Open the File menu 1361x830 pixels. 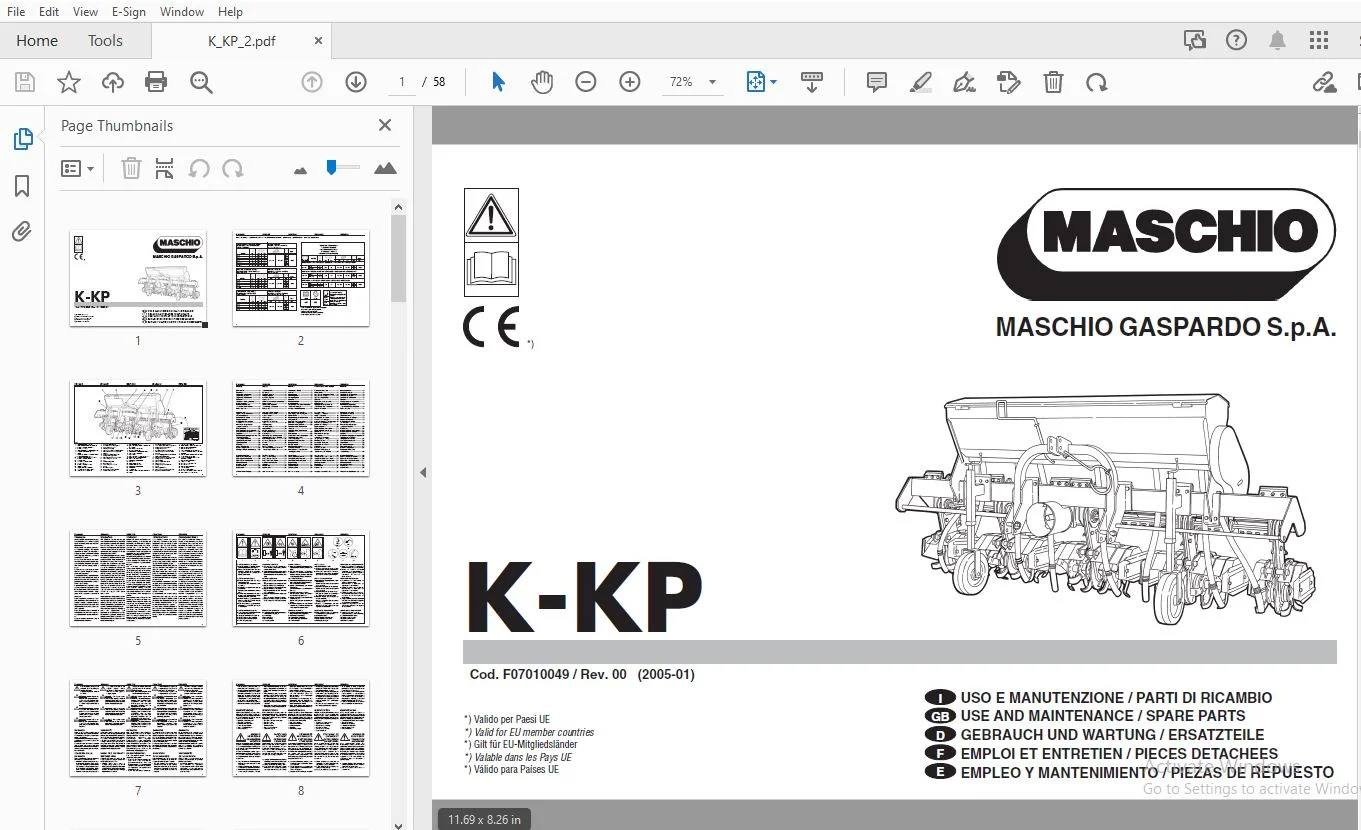[16, 11]
